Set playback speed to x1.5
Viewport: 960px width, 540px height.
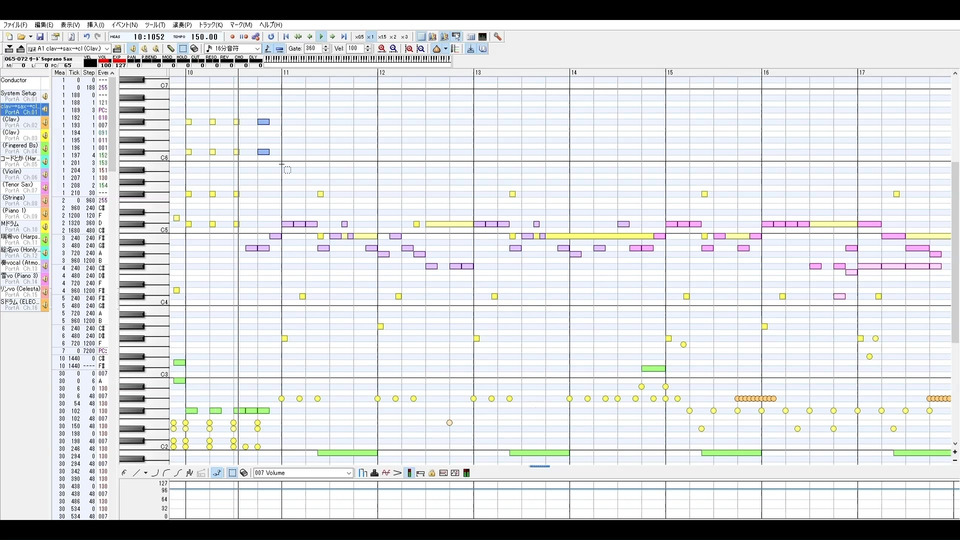pyautogui.click(x=382, y=37)
